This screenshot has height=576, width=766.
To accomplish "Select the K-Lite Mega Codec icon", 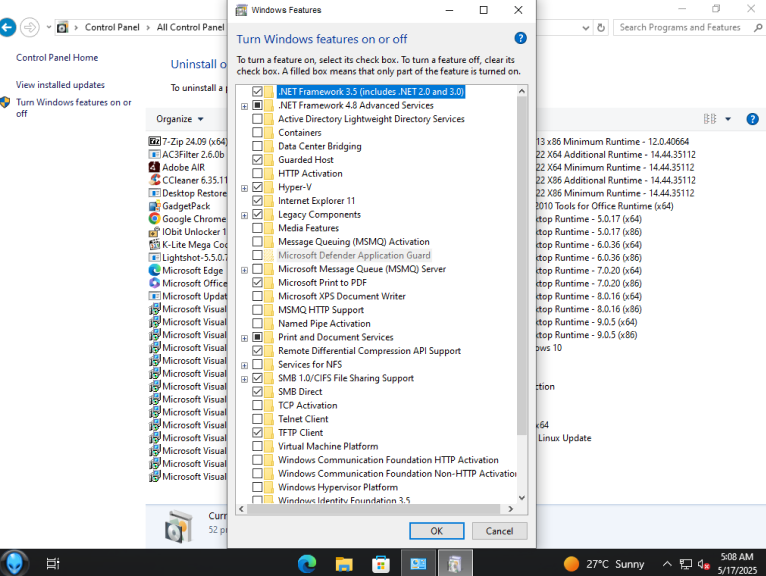I will (154, 244).
